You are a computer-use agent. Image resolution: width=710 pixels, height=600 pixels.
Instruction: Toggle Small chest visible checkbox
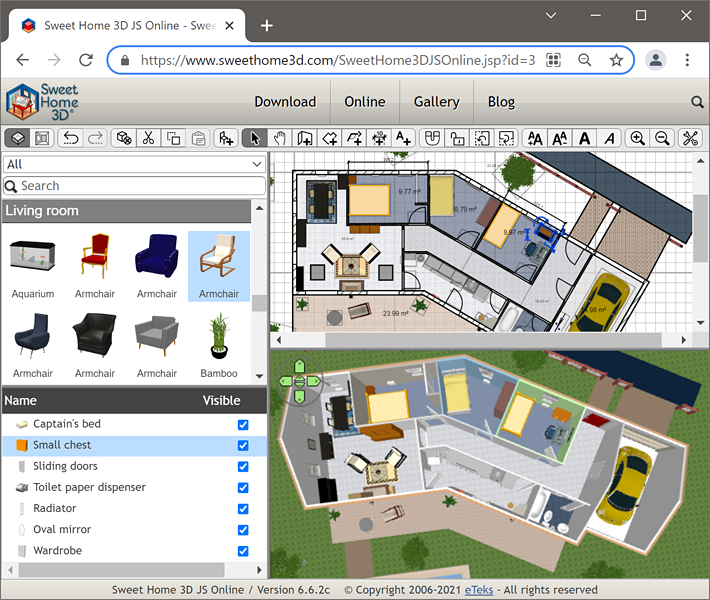click(x=243, y=445)
